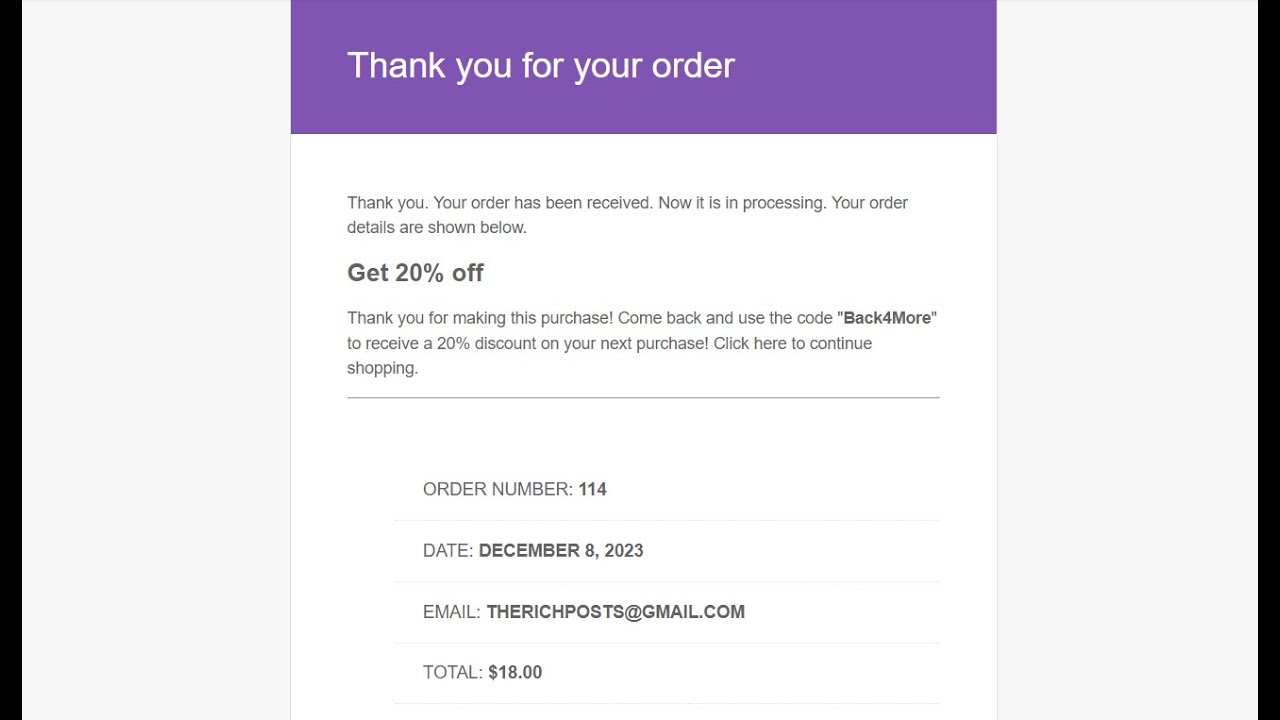Click the word "shopping." ending the promo paragraph
Viewport: 1280px width, 720px height.
tap(382, 368)
